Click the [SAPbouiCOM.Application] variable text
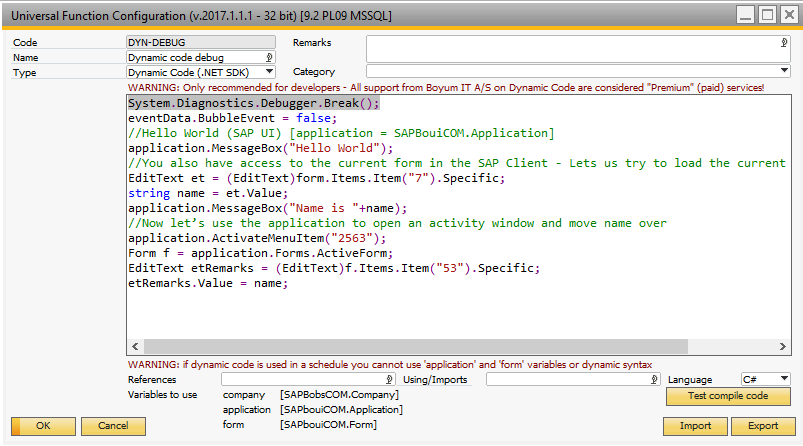 pos(342,410)
